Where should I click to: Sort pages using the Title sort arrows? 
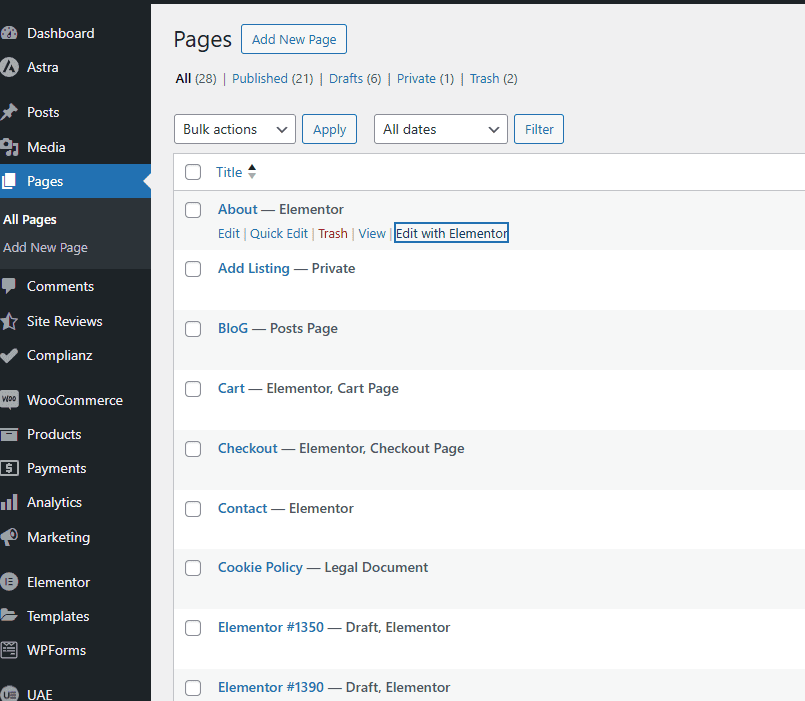tap(252, 172)
